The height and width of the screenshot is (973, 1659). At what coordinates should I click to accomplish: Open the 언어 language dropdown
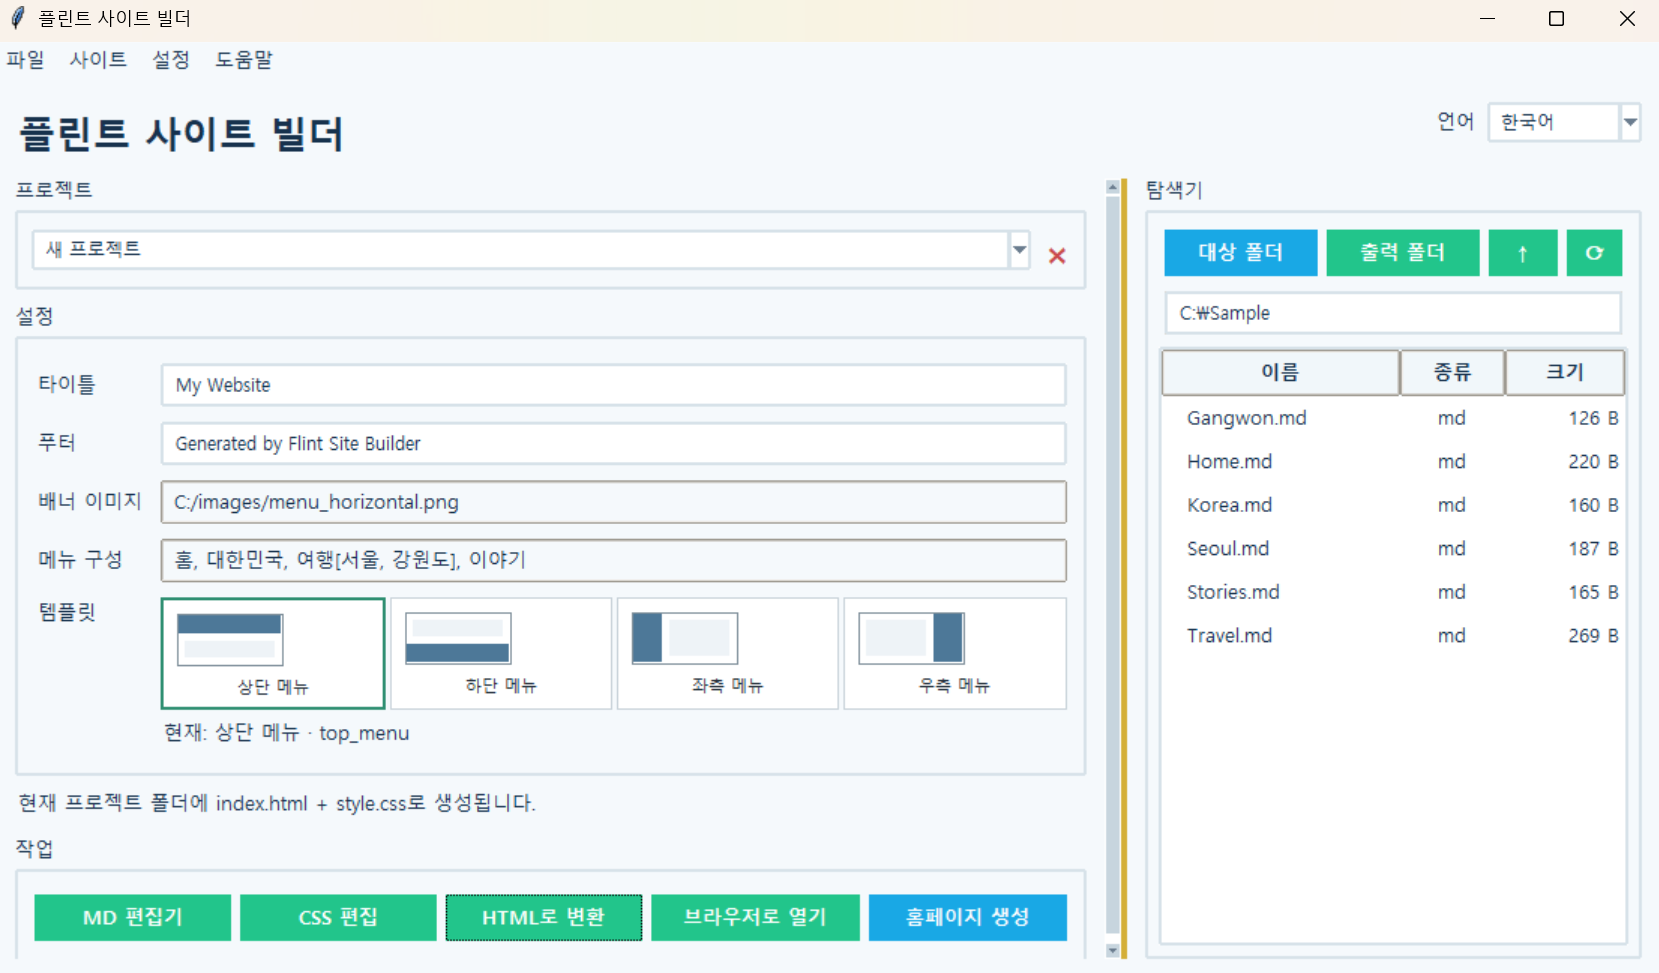point(1629,122)
